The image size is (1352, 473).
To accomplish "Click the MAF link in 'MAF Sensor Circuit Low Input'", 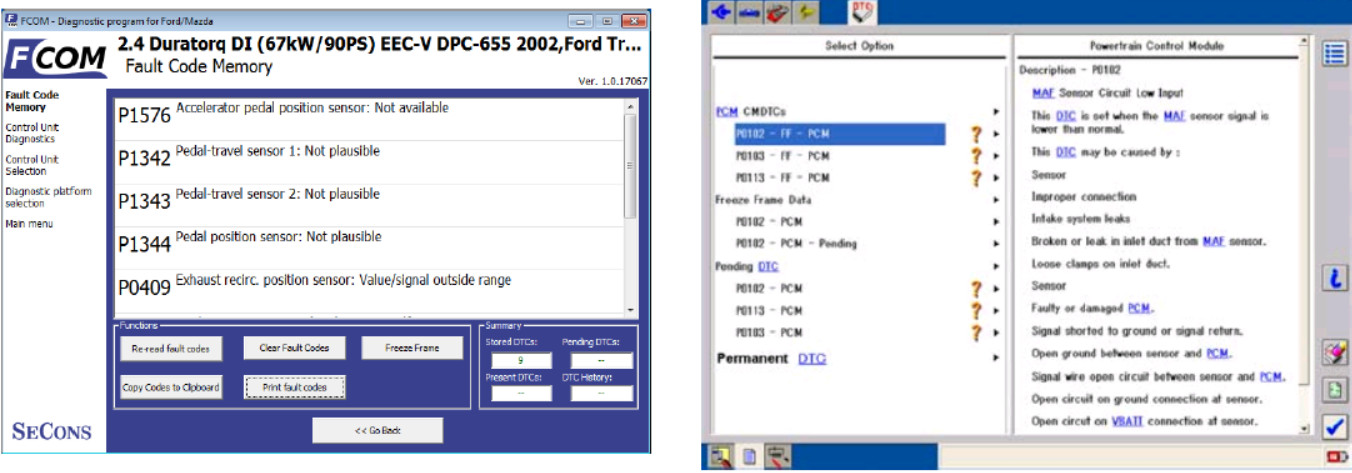I will coord(1041,93).
